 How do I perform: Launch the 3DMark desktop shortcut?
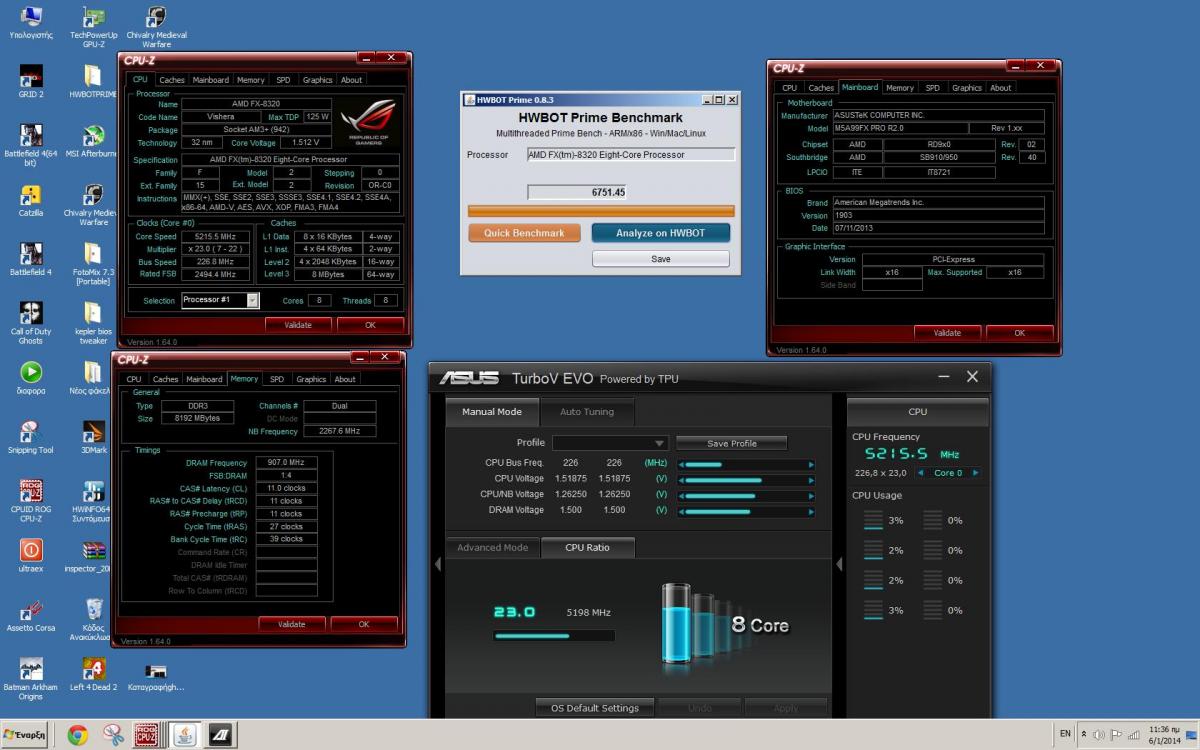pos(93,436)
